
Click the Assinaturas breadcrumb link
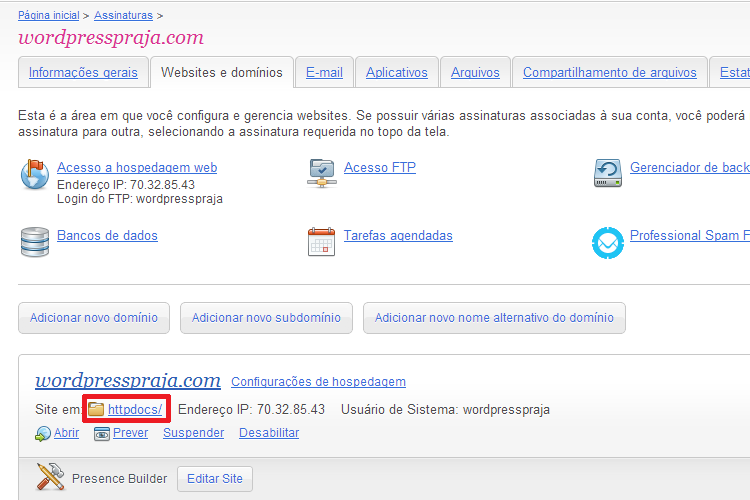point(123,15)
